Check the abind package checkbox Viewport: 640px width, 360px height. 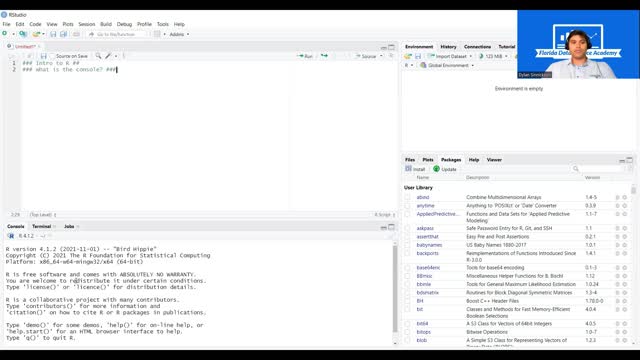[407, 197]
